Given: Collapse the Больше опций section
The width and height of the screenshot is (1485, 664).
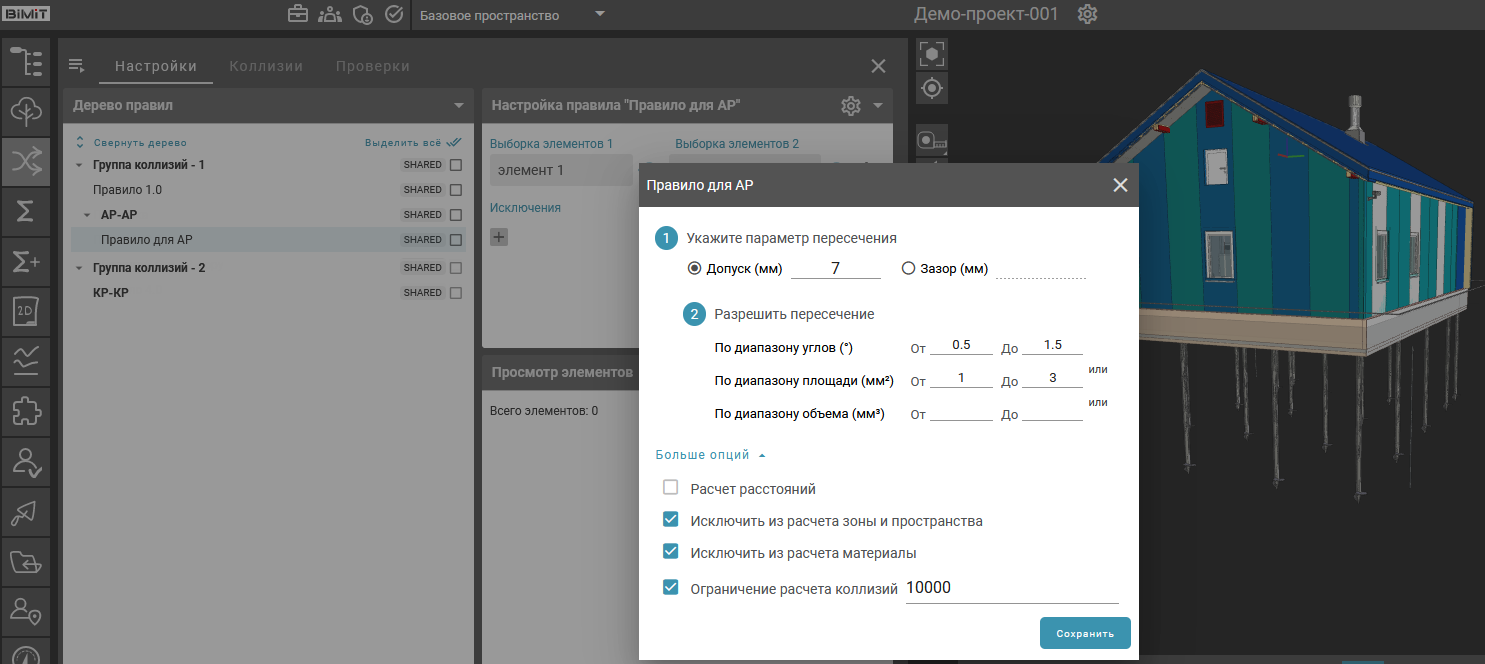Looking at the screenshot, I should pos(710,455).
